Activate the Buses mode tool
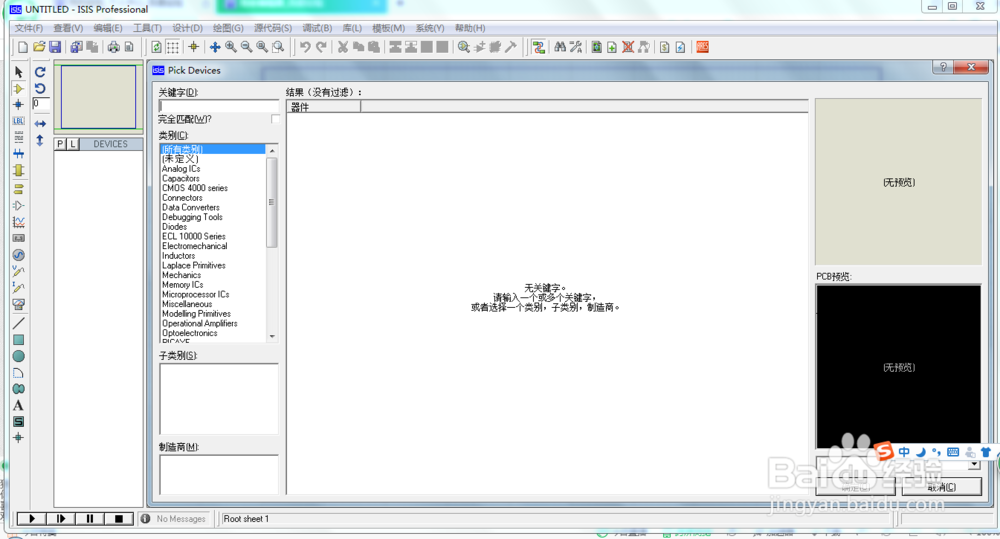The image size is (1000, 539). tap(18, 154)
